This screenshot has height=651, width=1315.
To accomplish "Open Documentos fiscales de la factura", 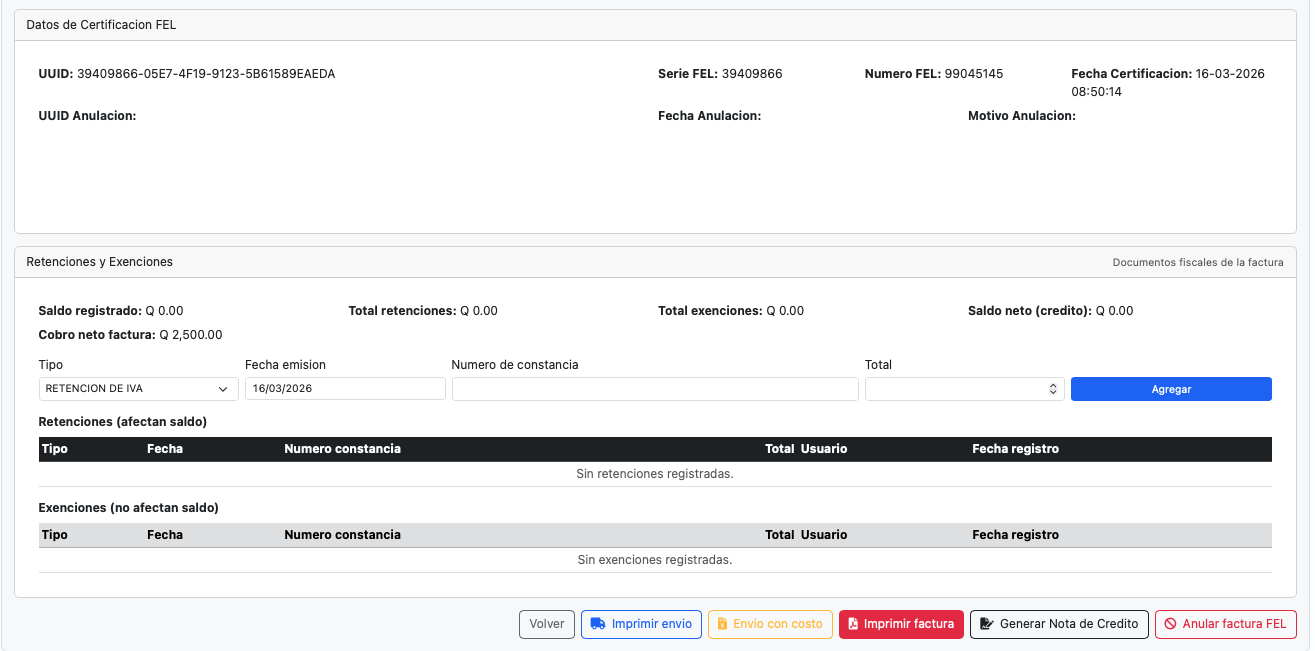I will tap(1198, 262).
